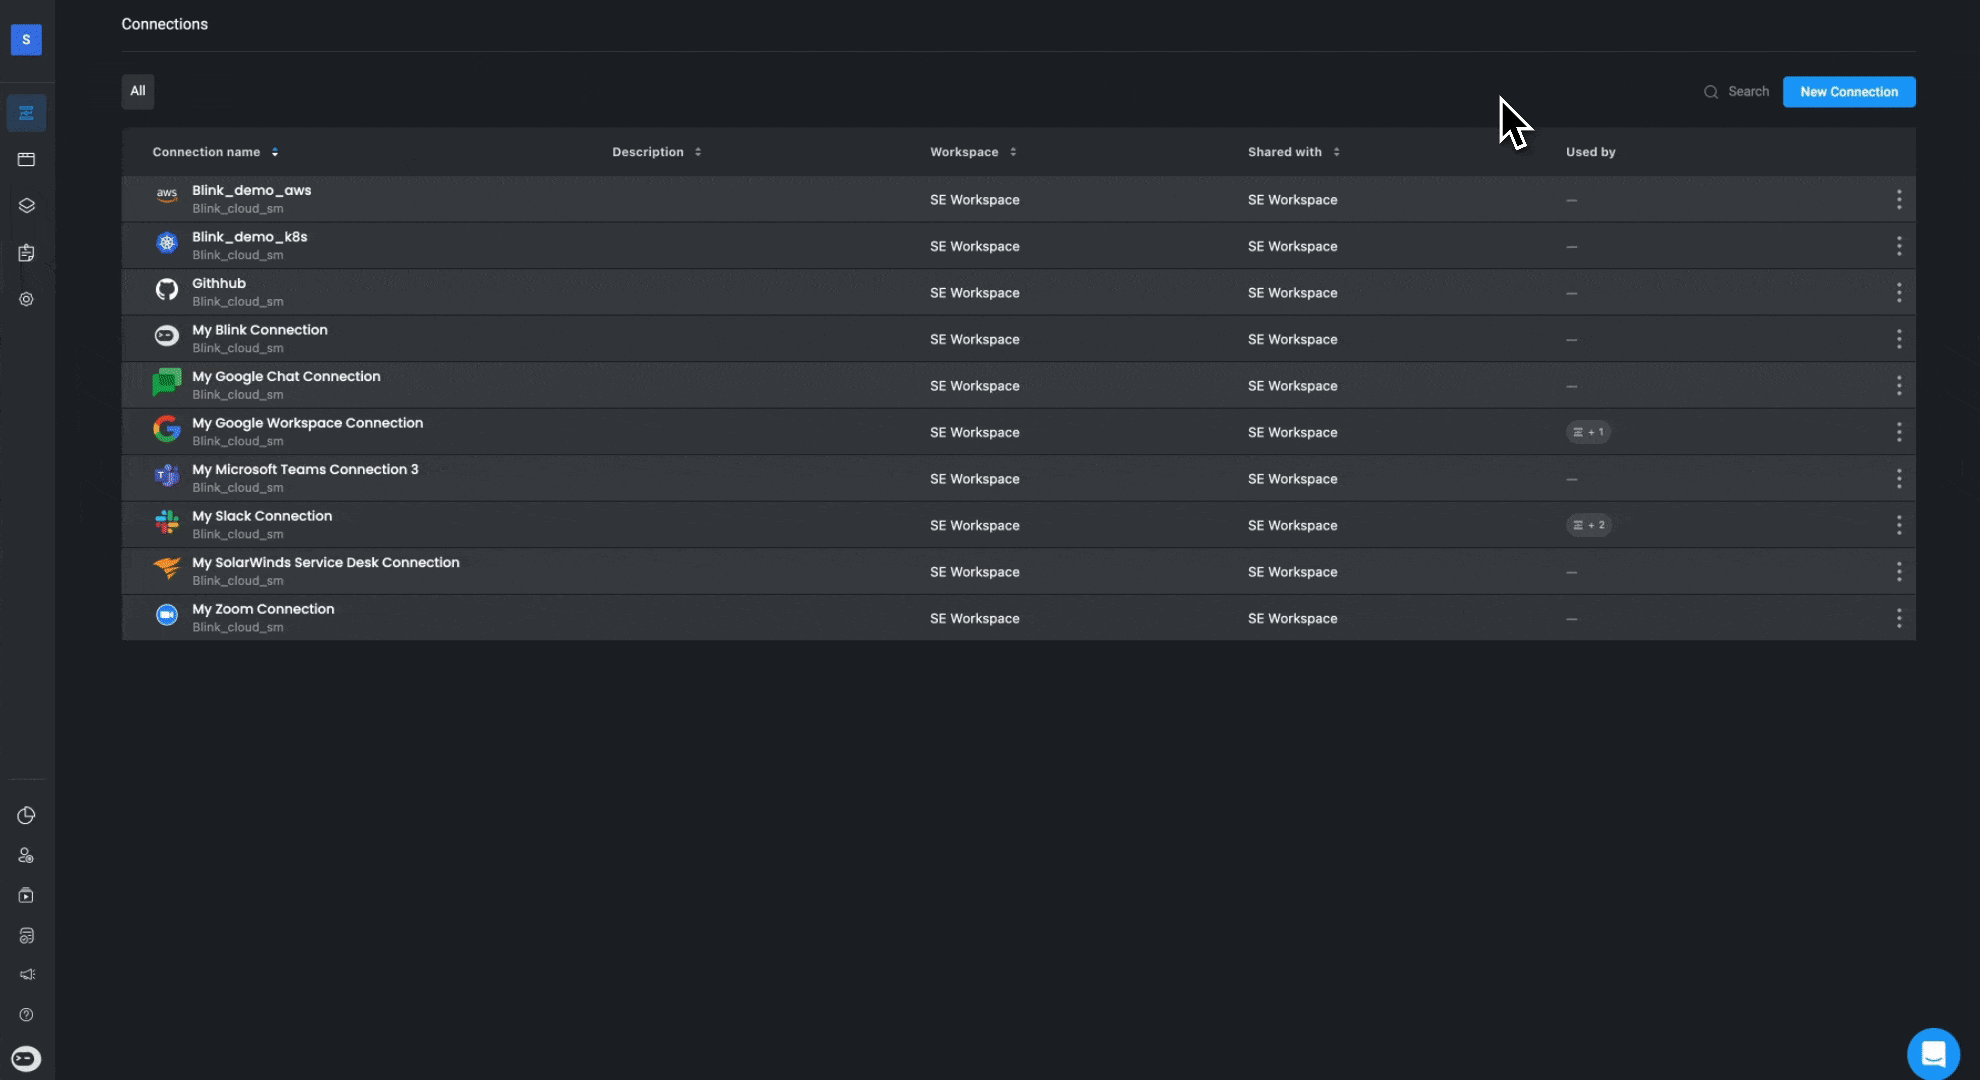
Task: Open My Slack Connection row
Action: pos(262,517)
